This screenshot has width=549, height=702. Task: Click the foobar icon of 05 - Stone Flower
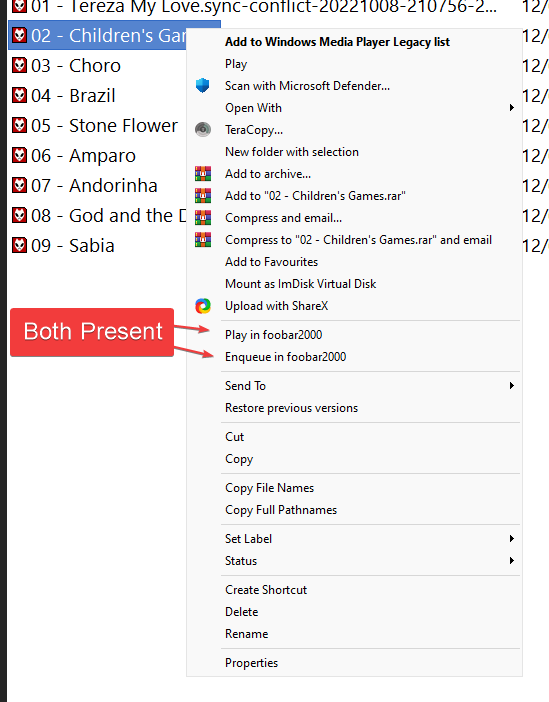tap(19, 125)
